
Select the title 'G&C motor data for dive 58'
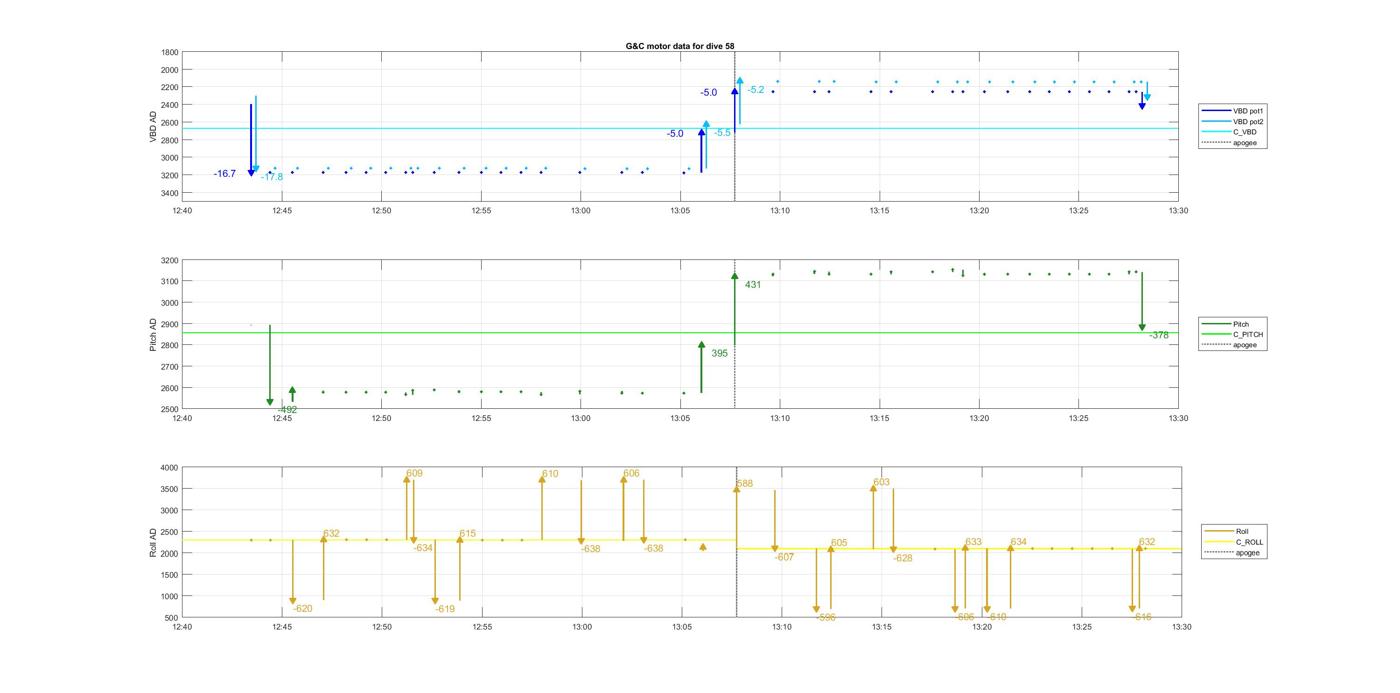click(x=680, y=46)
